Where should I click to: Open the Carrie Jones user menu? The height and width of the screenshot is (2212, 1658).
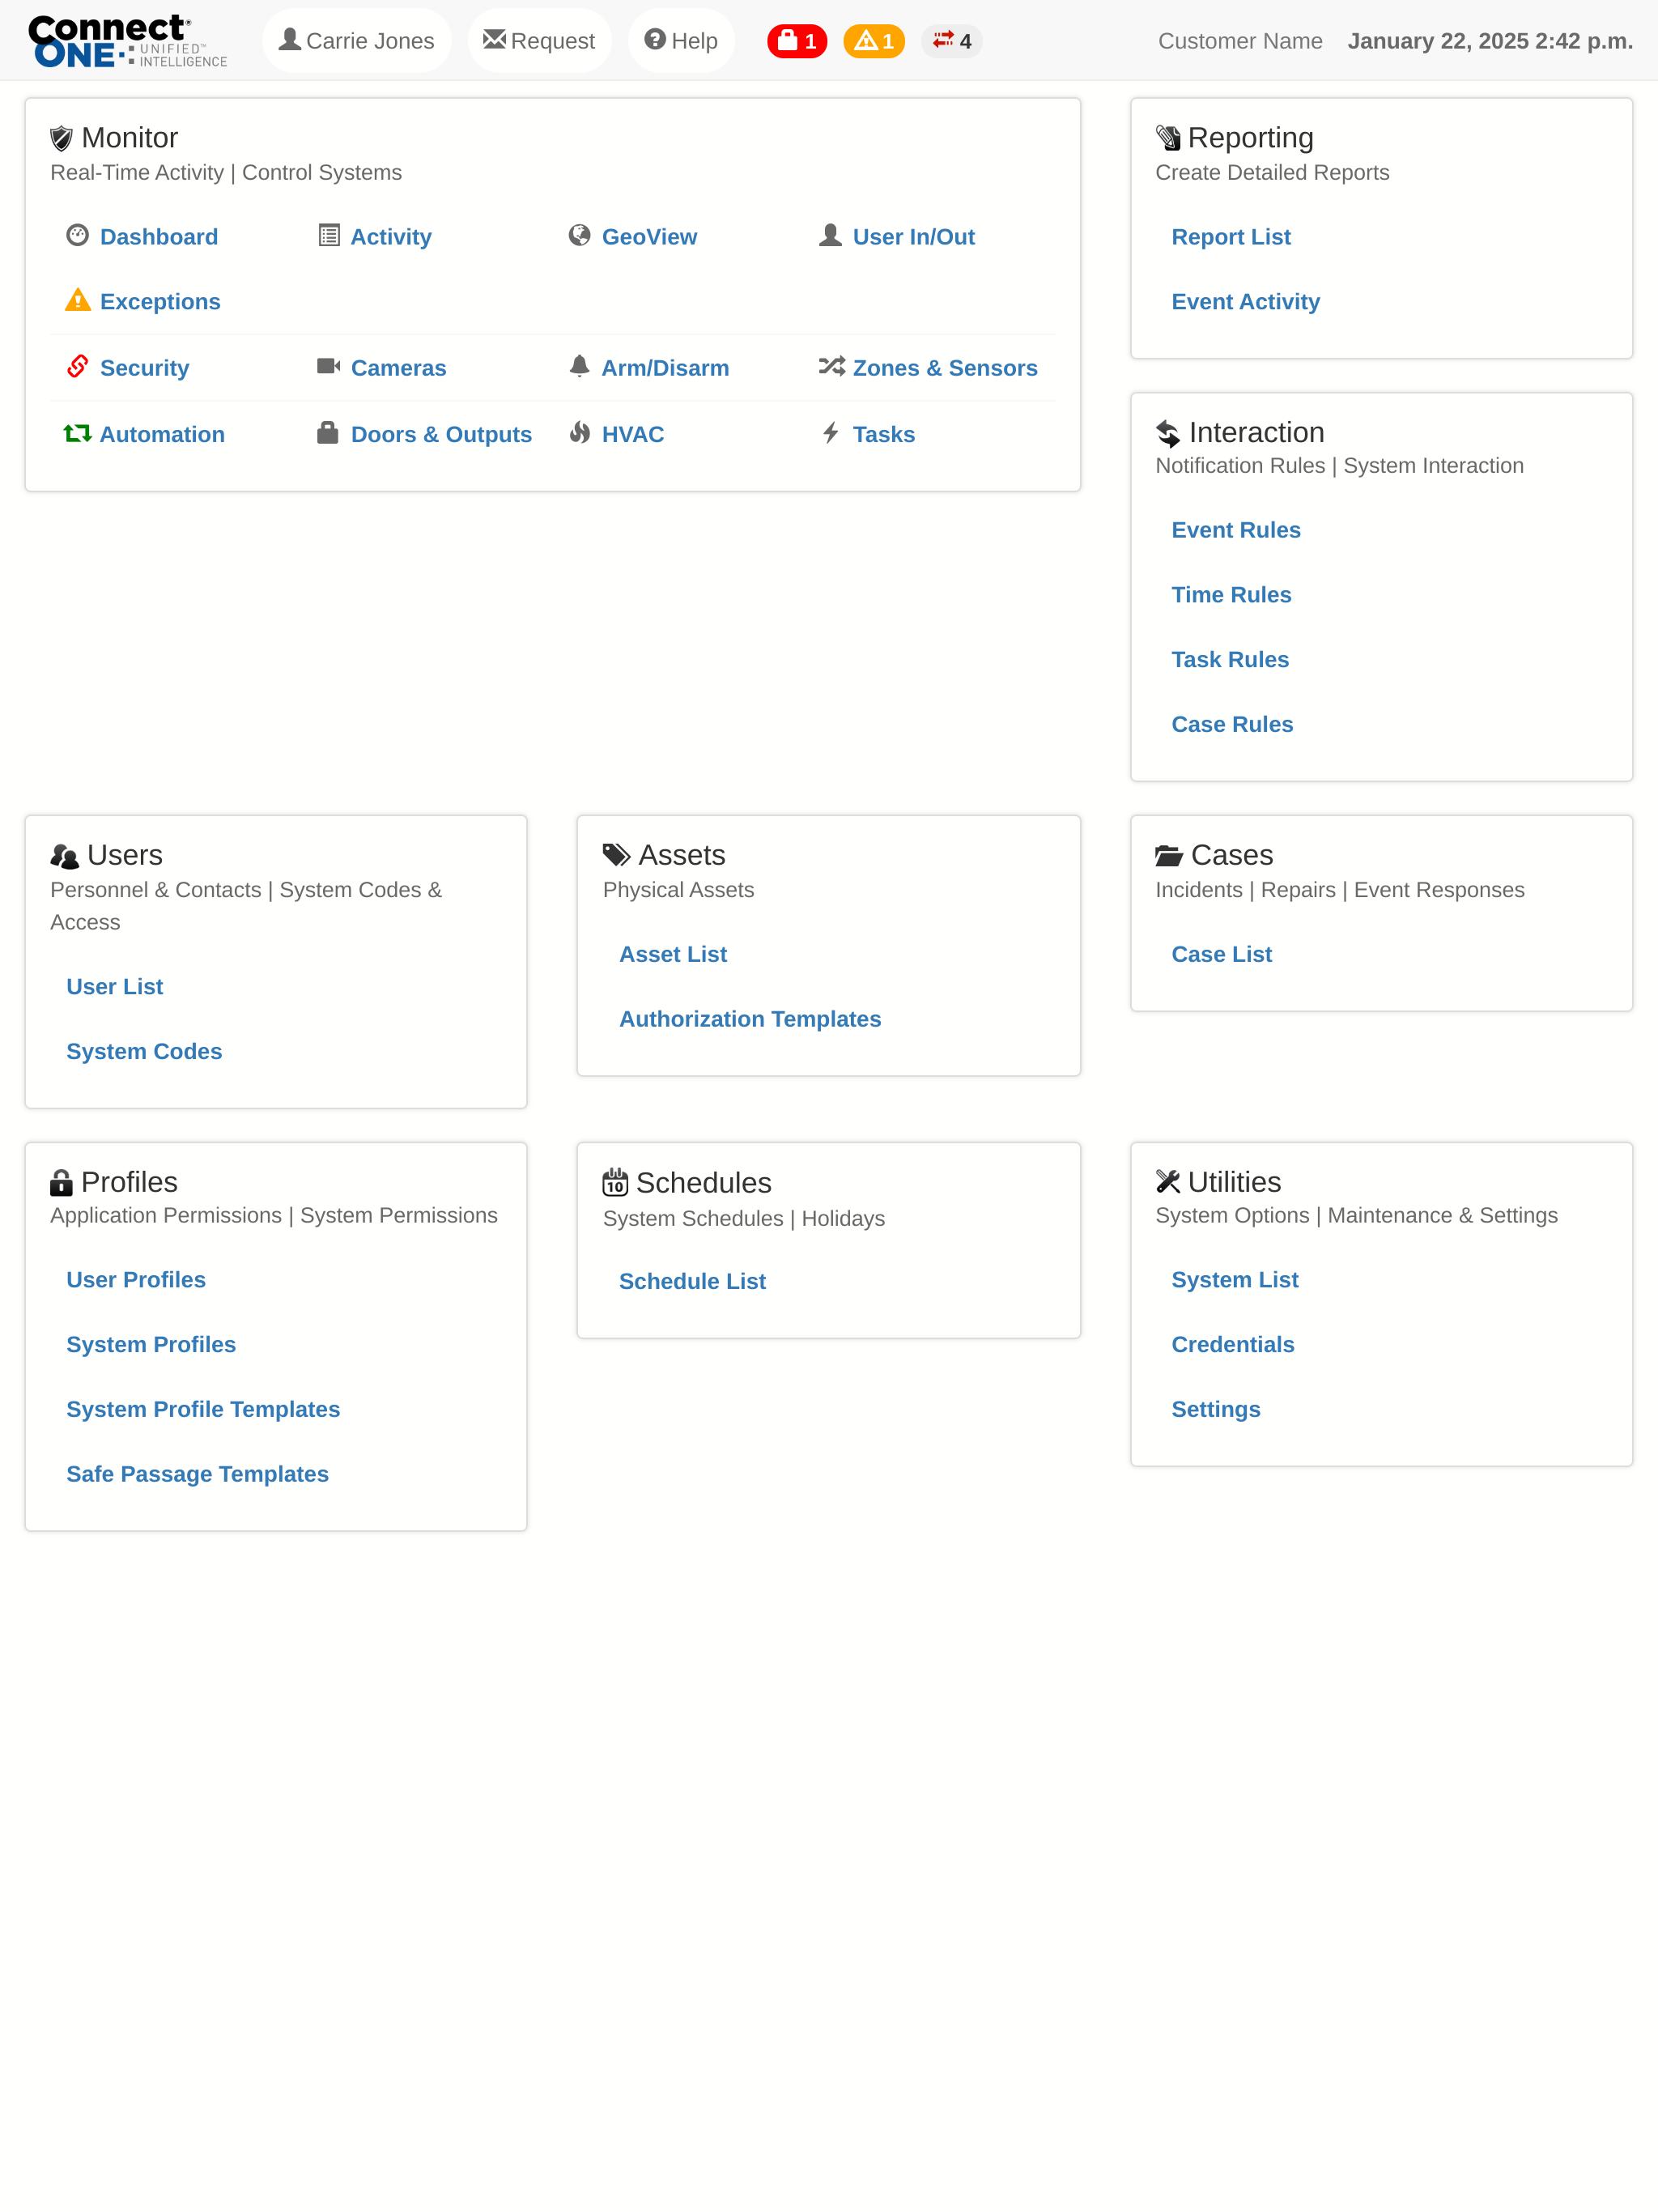356,41
